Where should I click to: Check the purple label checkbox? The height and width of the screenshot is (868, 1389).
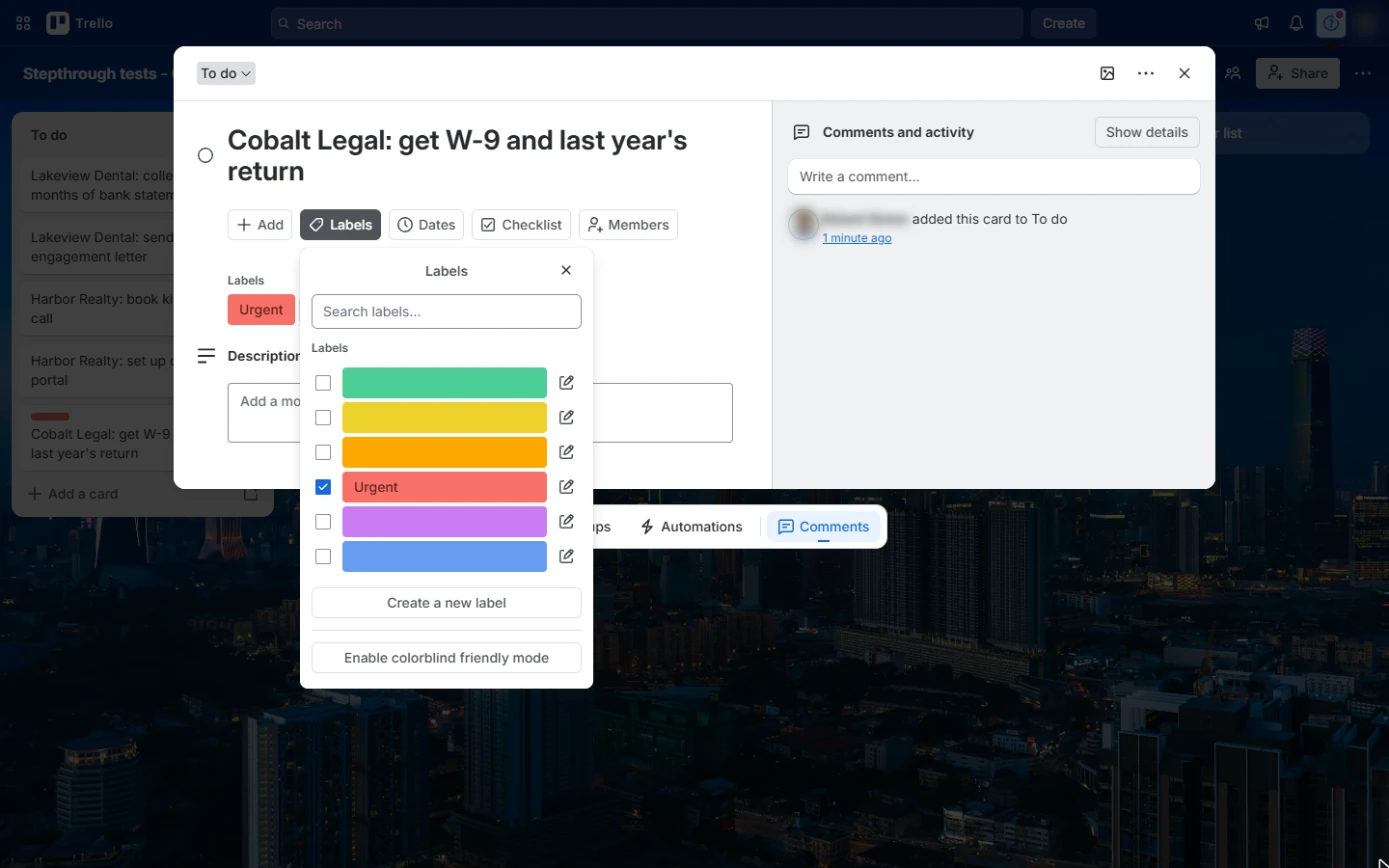tap(323, 521)
